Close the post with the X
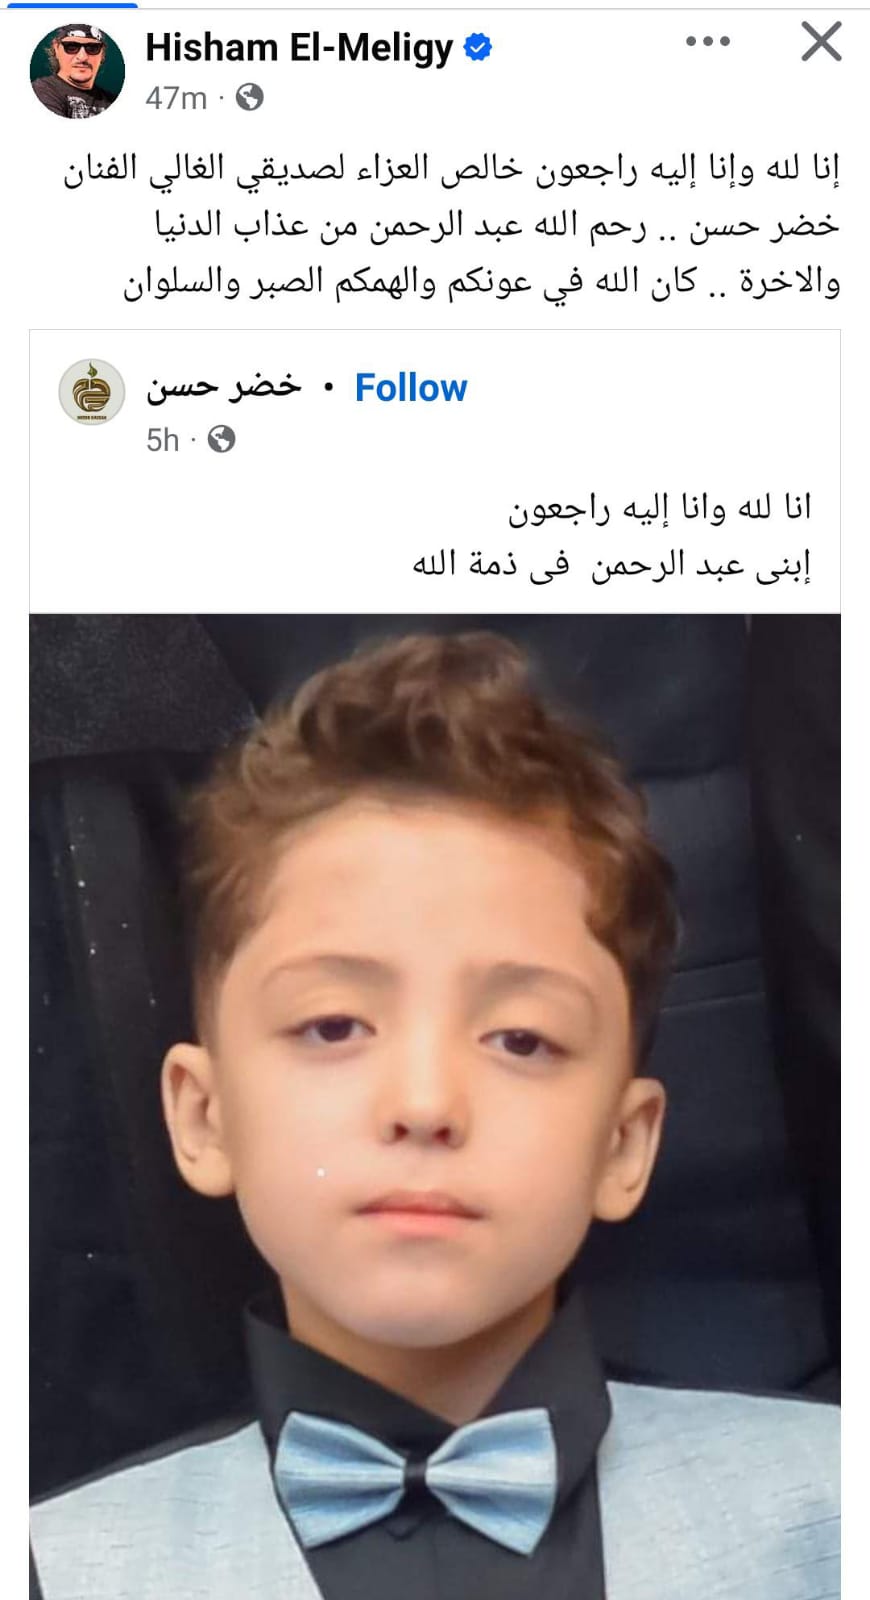Viewport: 870px width, 1600px height. tap(821, 42)
